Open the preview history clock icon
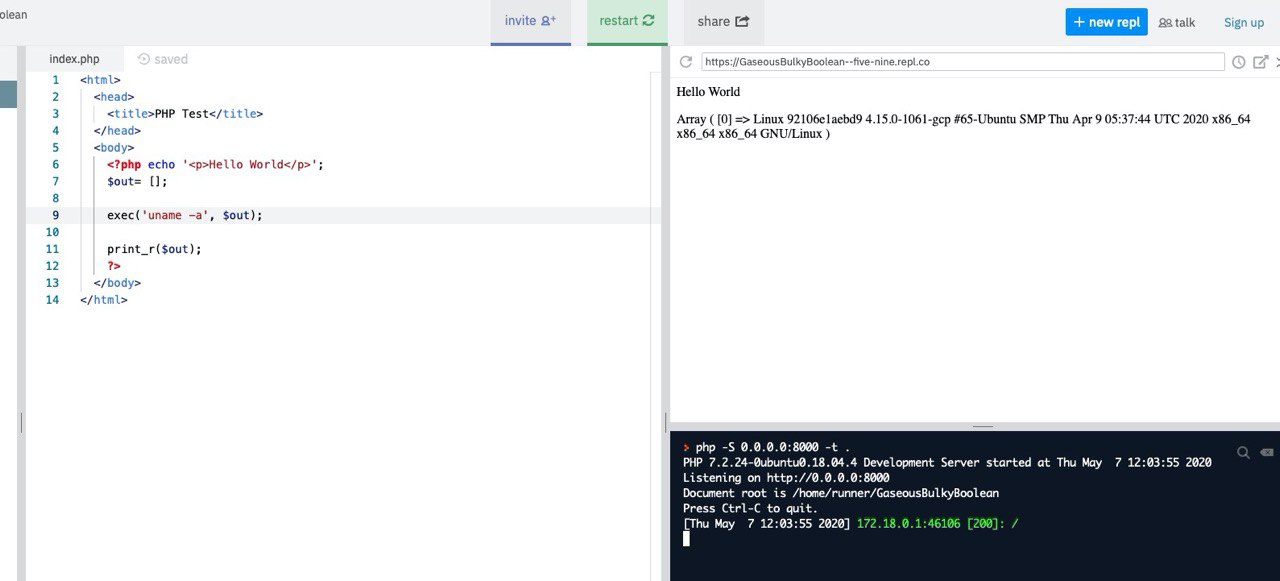The image size is (1280, 581). pyautogui.click(x=1238, y=62)
